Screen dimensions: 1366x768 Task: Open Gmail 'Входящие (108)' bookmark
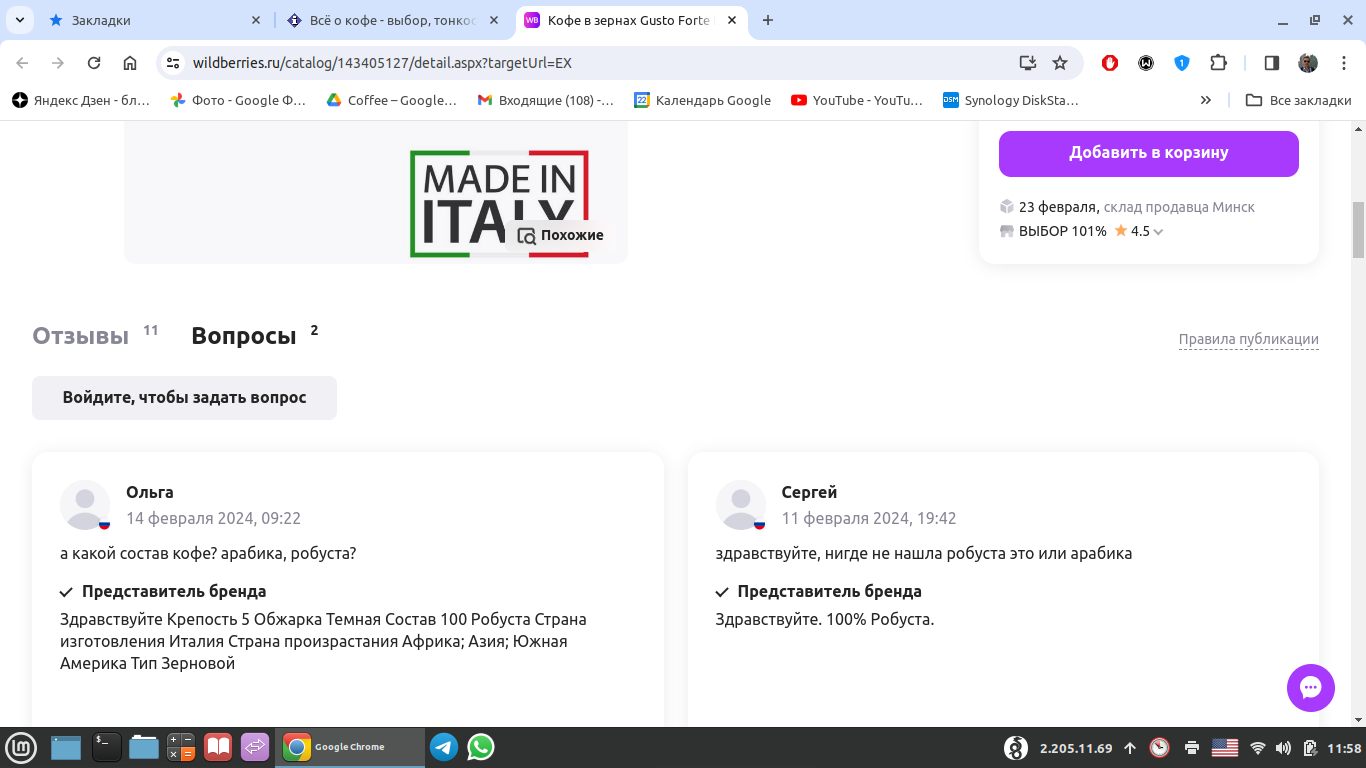[546, 100]
